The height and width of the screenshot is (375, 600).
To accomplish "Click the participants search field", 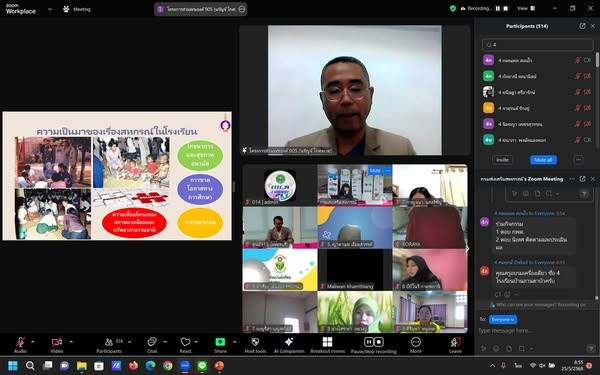I will (x=538, y=45).
